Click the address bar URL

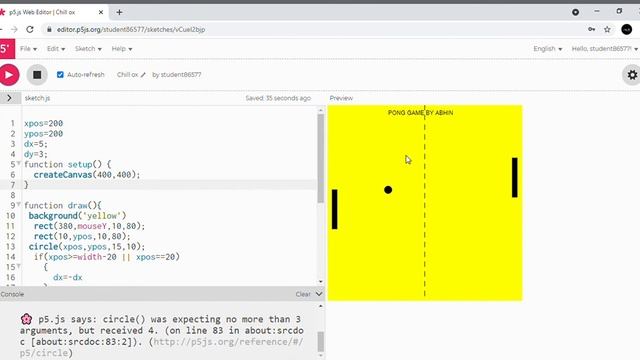[131, 29]
